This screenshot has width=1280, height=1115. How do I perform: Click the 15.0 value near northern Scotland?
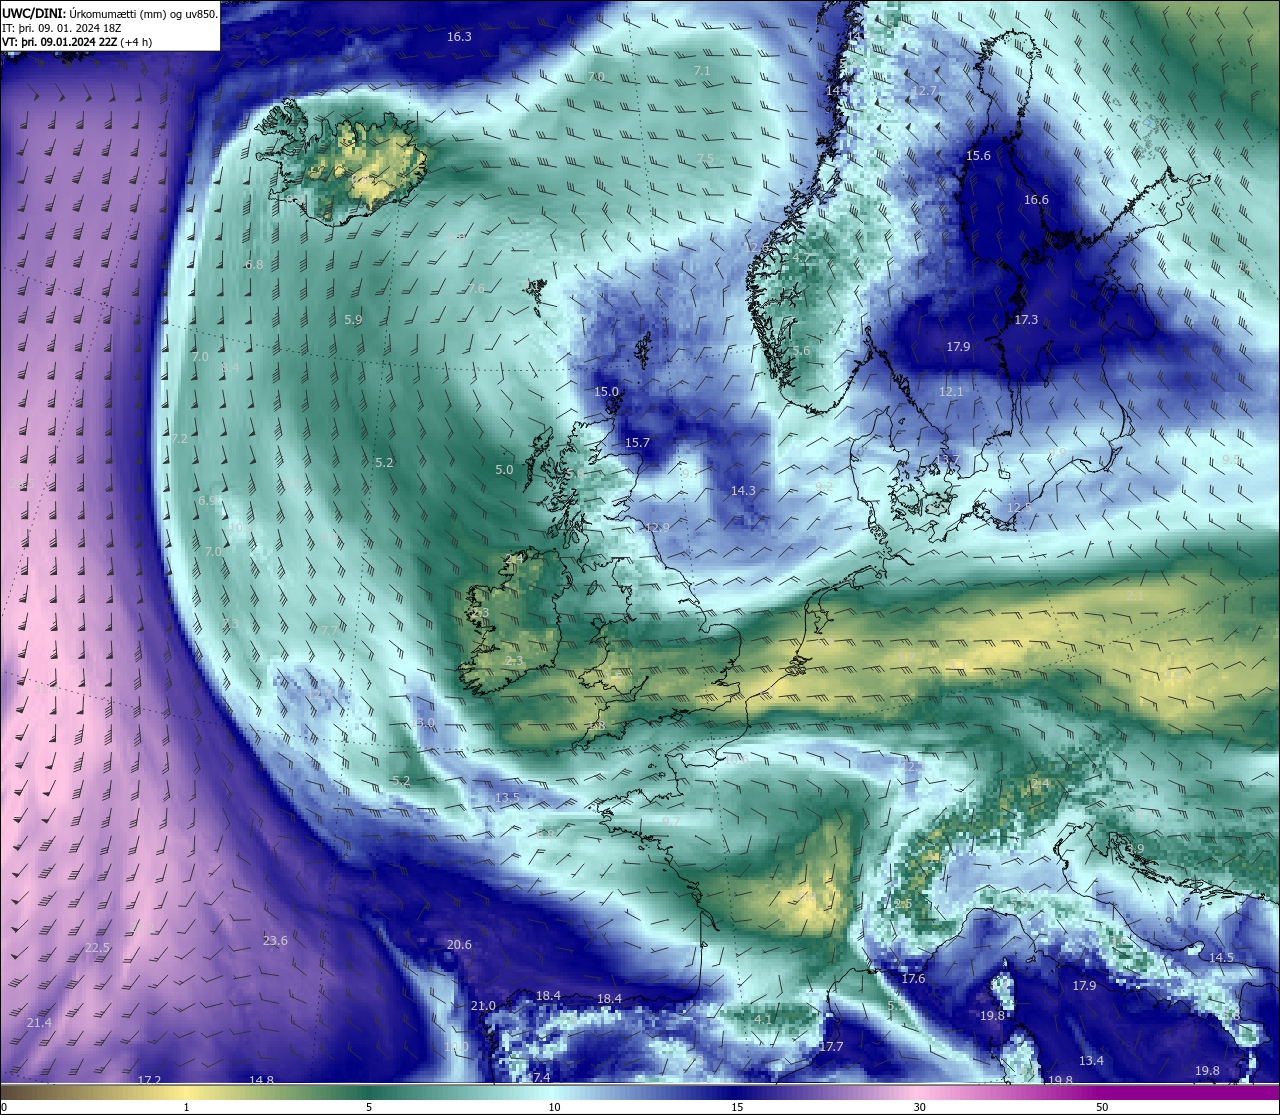606,391
